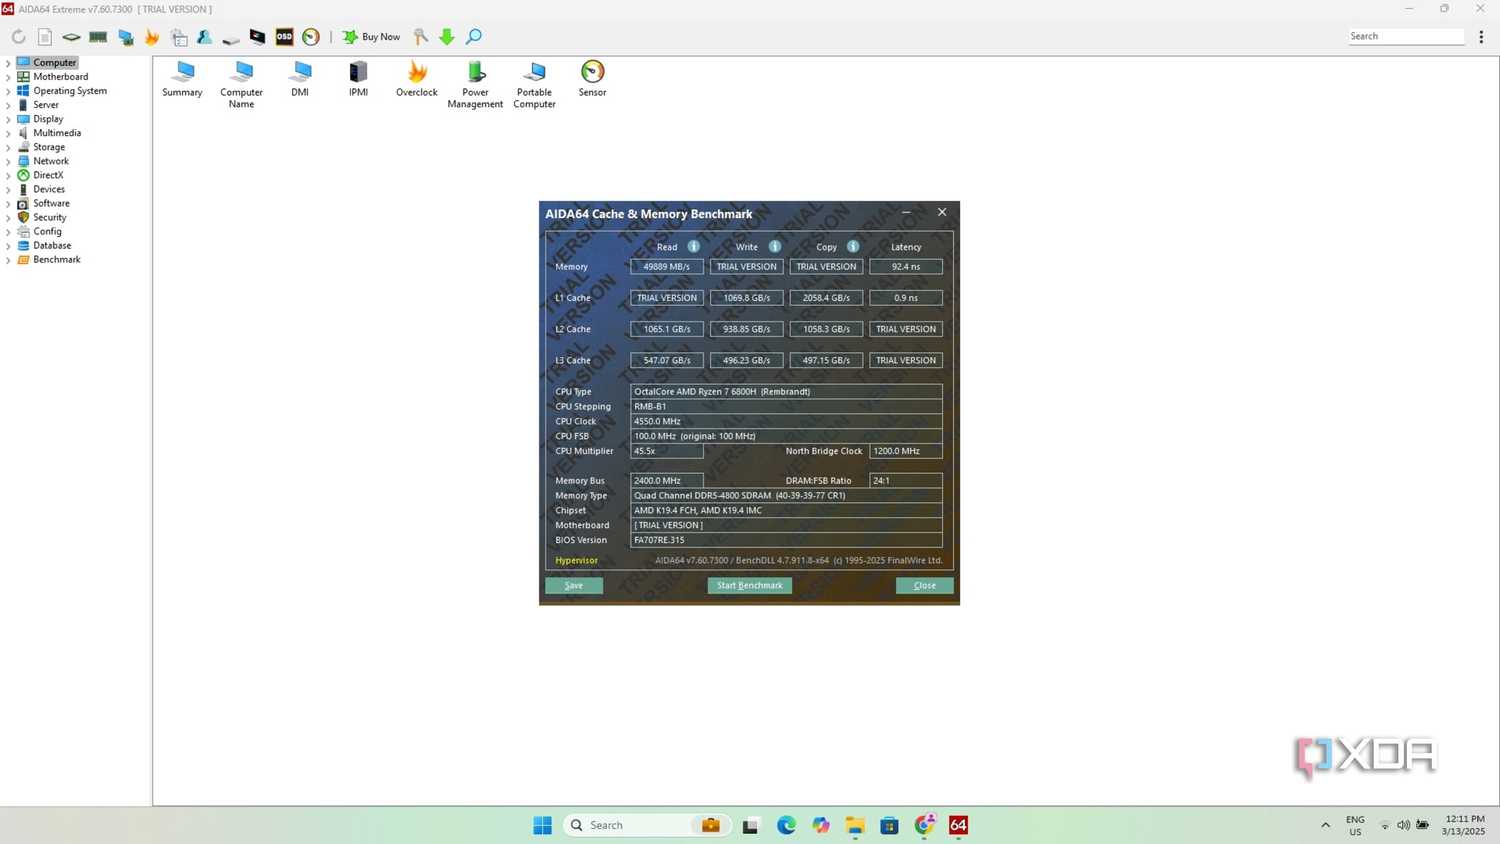Expand the Display tree node
1500x844 pixels.
[x=8, y=119]
